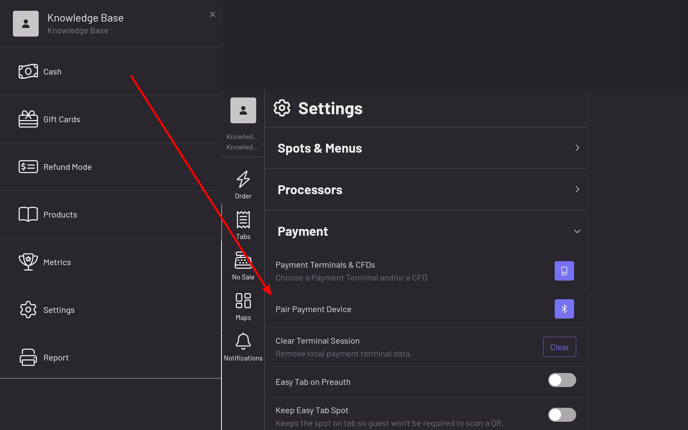Viewport: 688px width, 430px height.
Task: Open Cash from the side menu
Action: click(x=52, y=72)
